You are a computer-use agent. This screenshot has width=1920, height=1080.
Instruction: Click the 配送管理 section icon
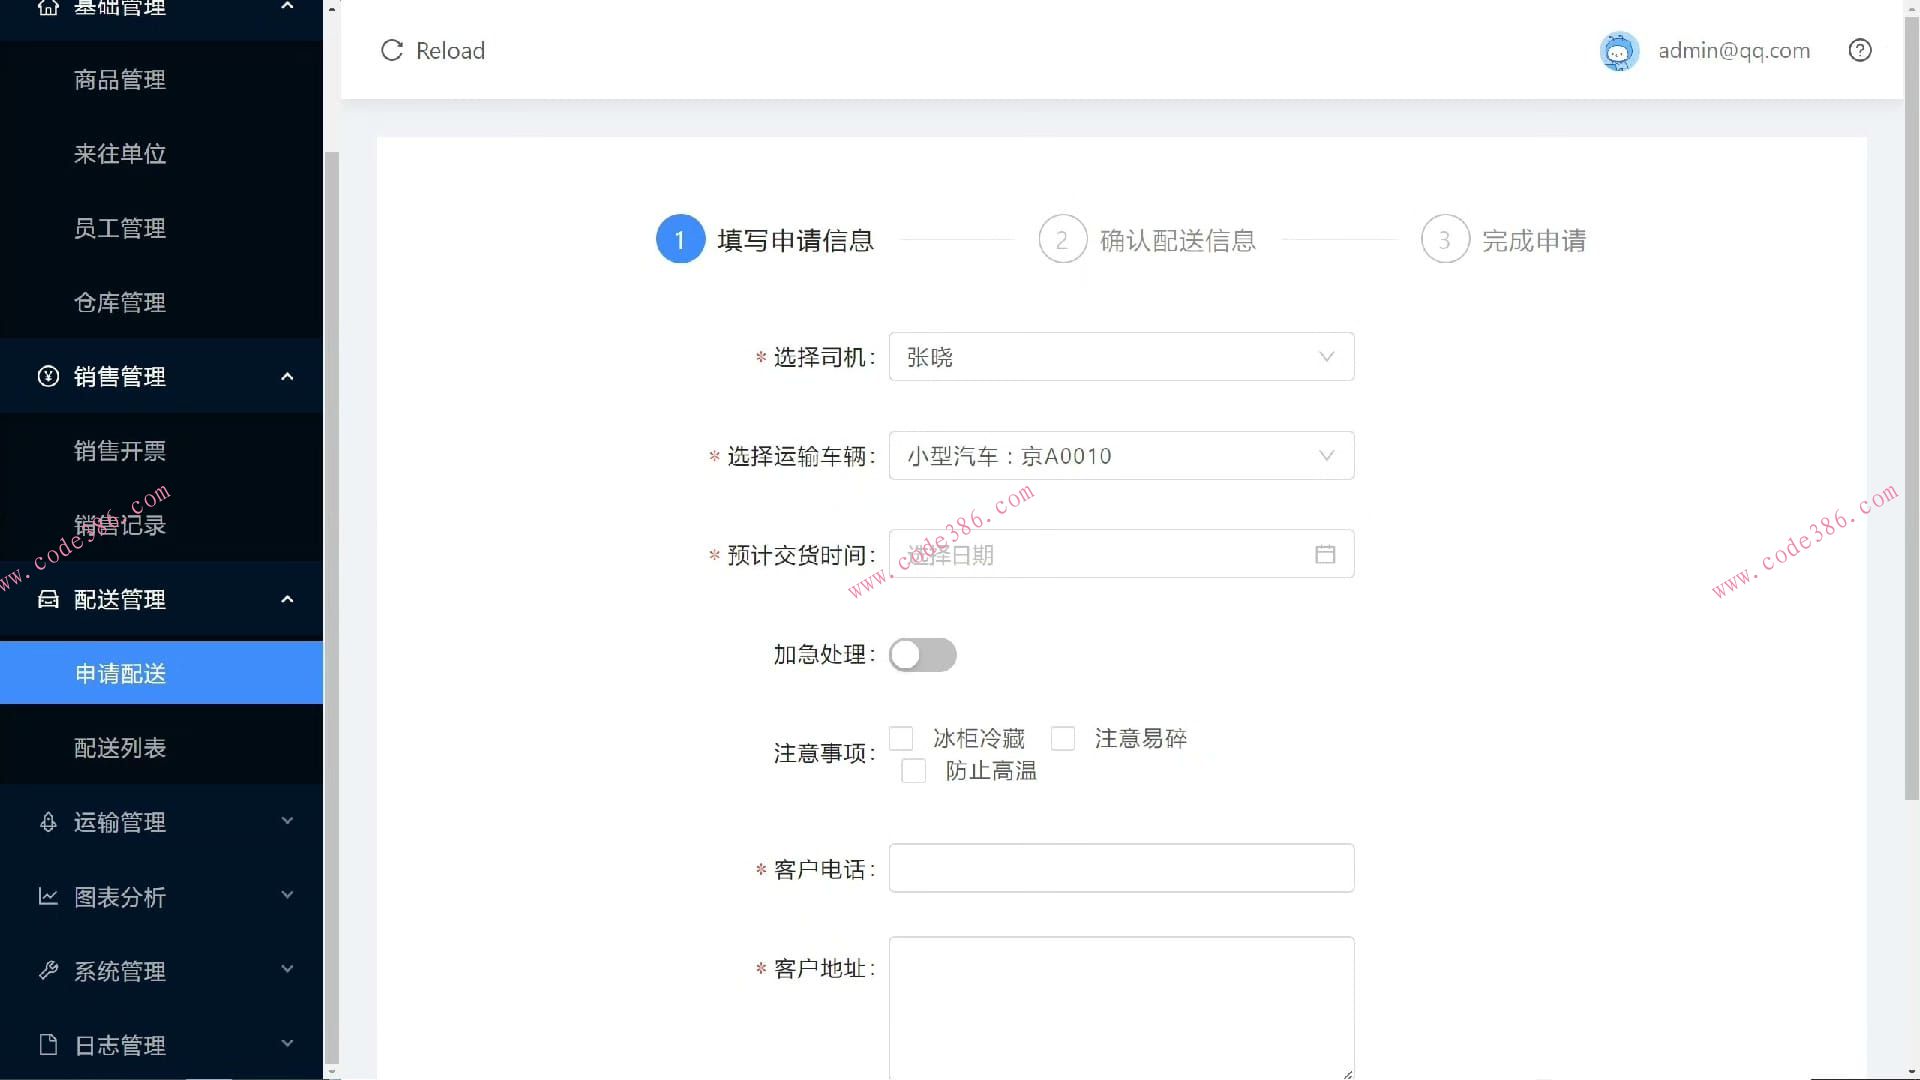click(48, 600)
